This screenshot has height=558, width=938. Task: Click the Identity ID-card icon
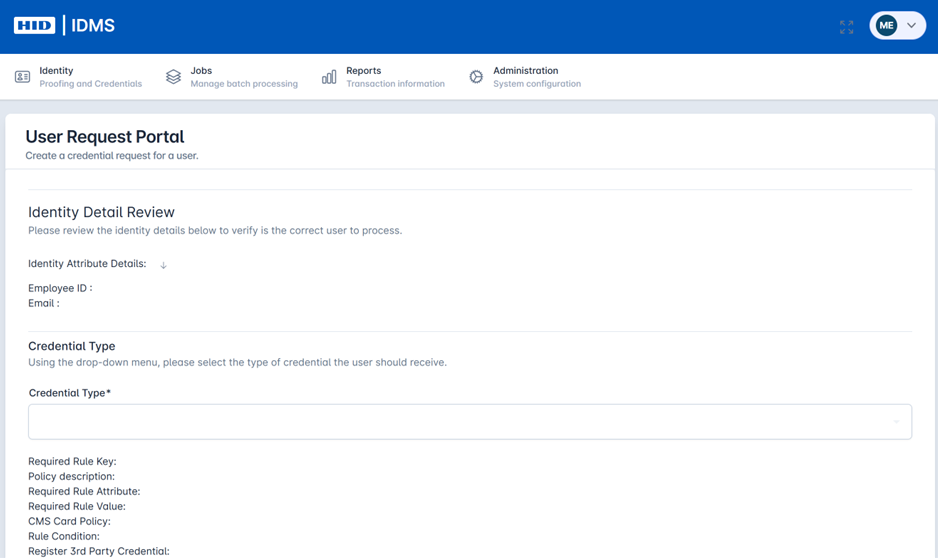pyautogui.click(x=22, y=77)
